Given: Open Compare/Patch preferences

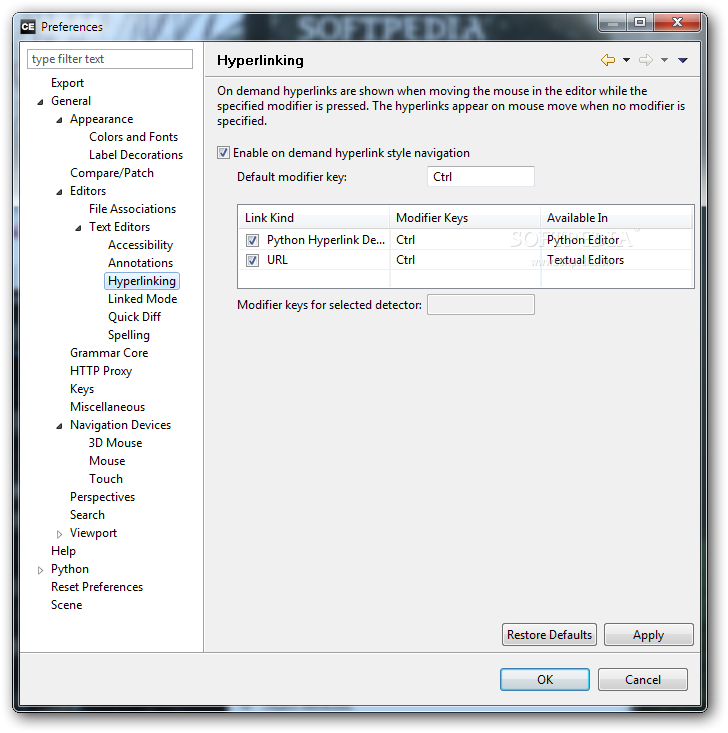Looking at the screenshot, I should [x=112, y=173].
